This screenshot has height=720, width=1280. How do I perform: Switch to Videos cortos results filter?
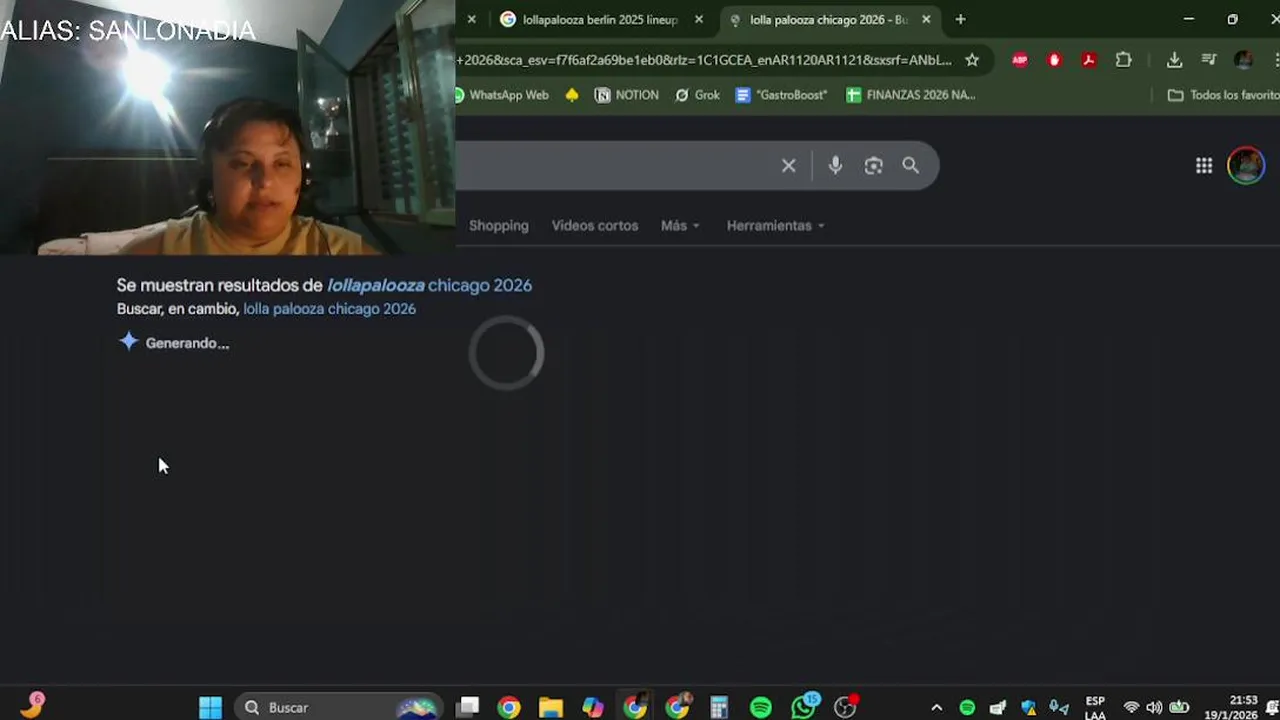(x=595, y=225)
